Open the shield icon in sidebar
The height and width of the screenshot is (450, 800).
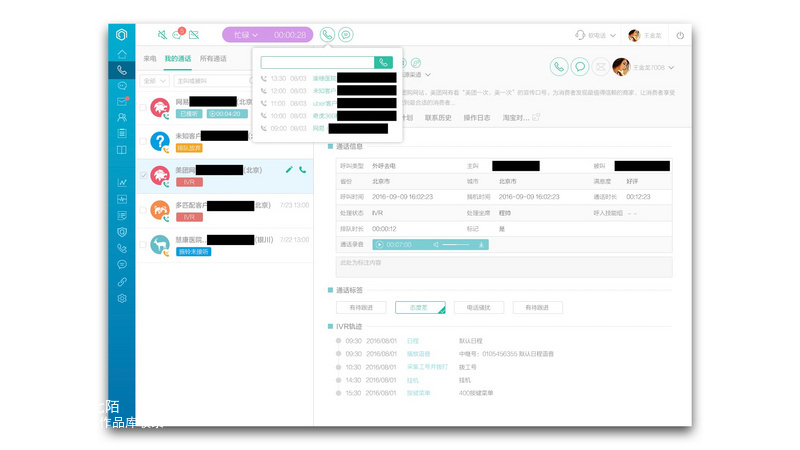tap(121, 232)
